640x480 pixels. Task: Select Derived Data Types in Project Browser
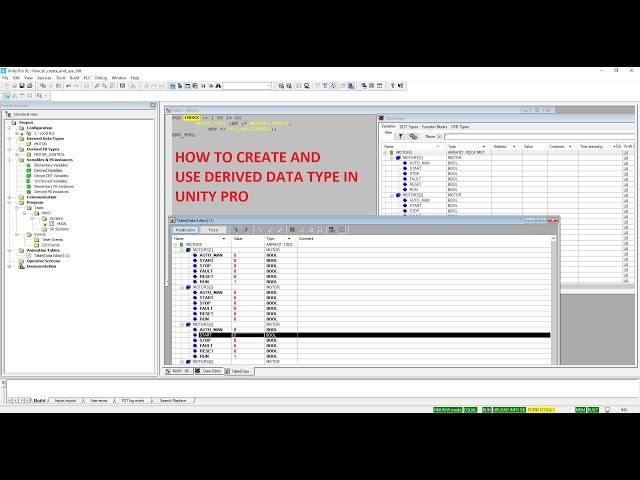coord(45,139)
